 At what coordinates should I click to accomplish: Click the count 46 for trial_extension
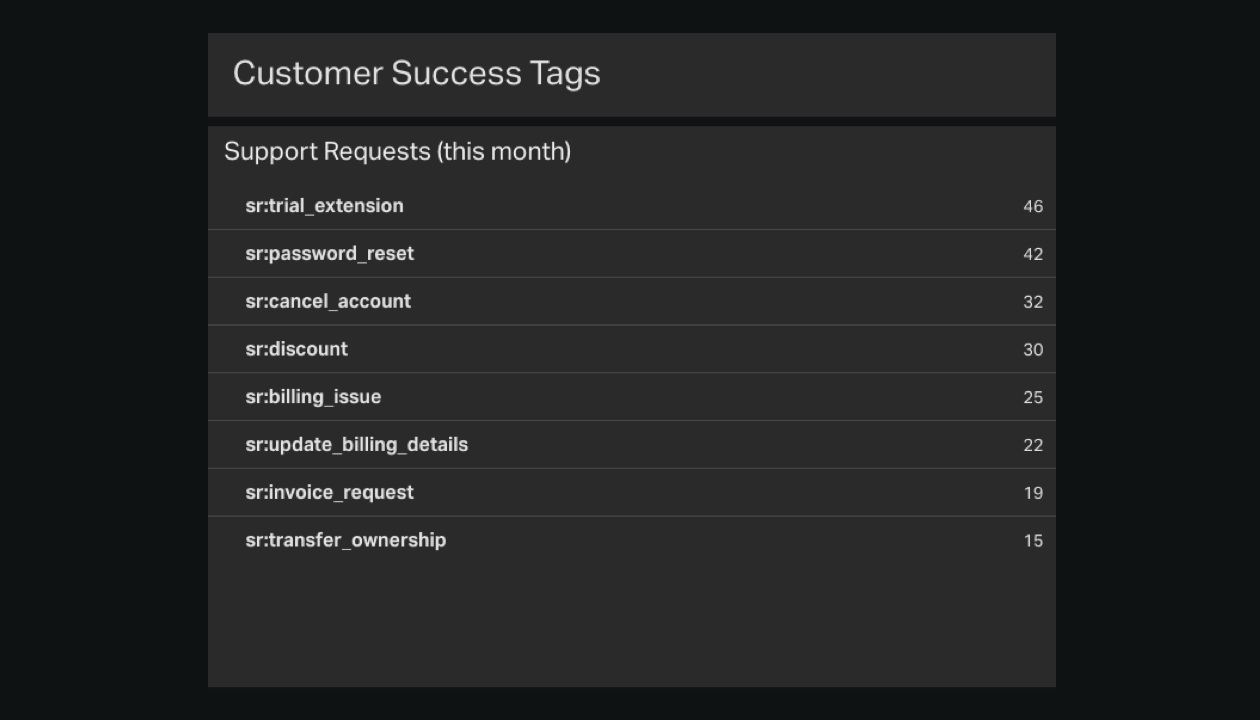pyautogui.click(x=1033, y=207)
